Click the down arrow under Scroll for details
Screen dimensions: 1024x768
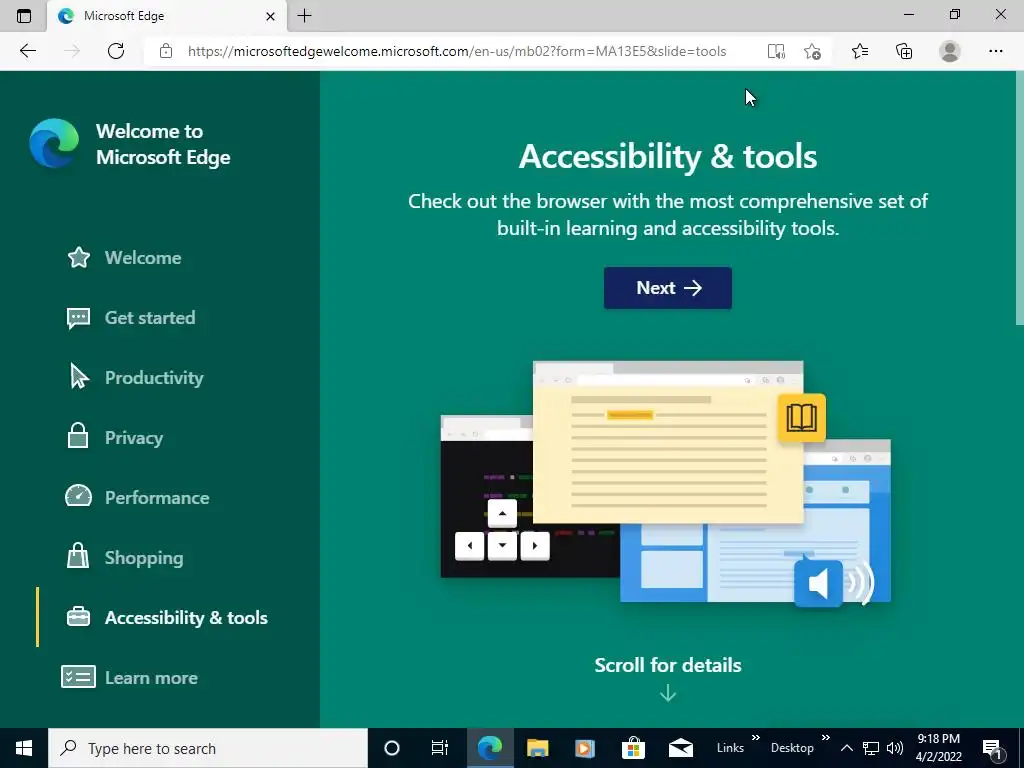pos(667,693)
